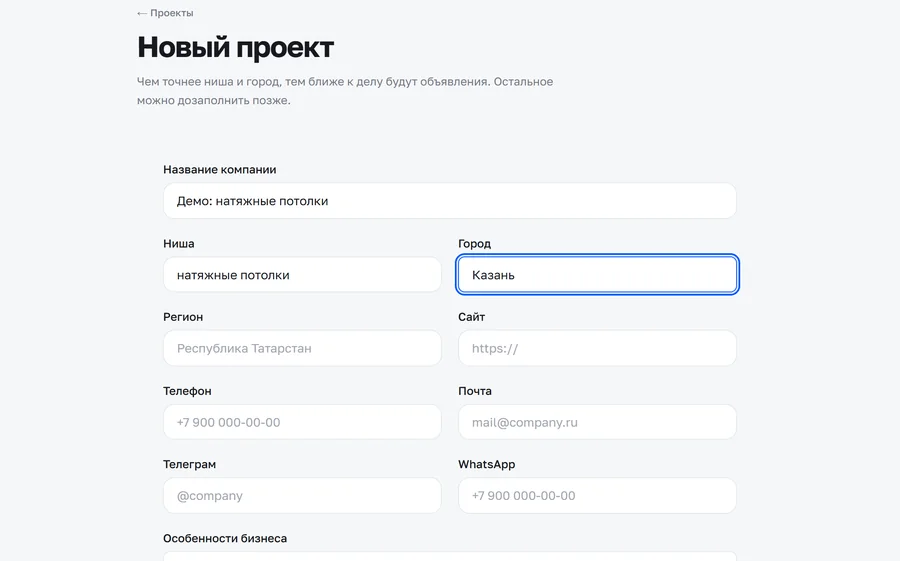
Task: Click the Город label
Action: (474, 243)
